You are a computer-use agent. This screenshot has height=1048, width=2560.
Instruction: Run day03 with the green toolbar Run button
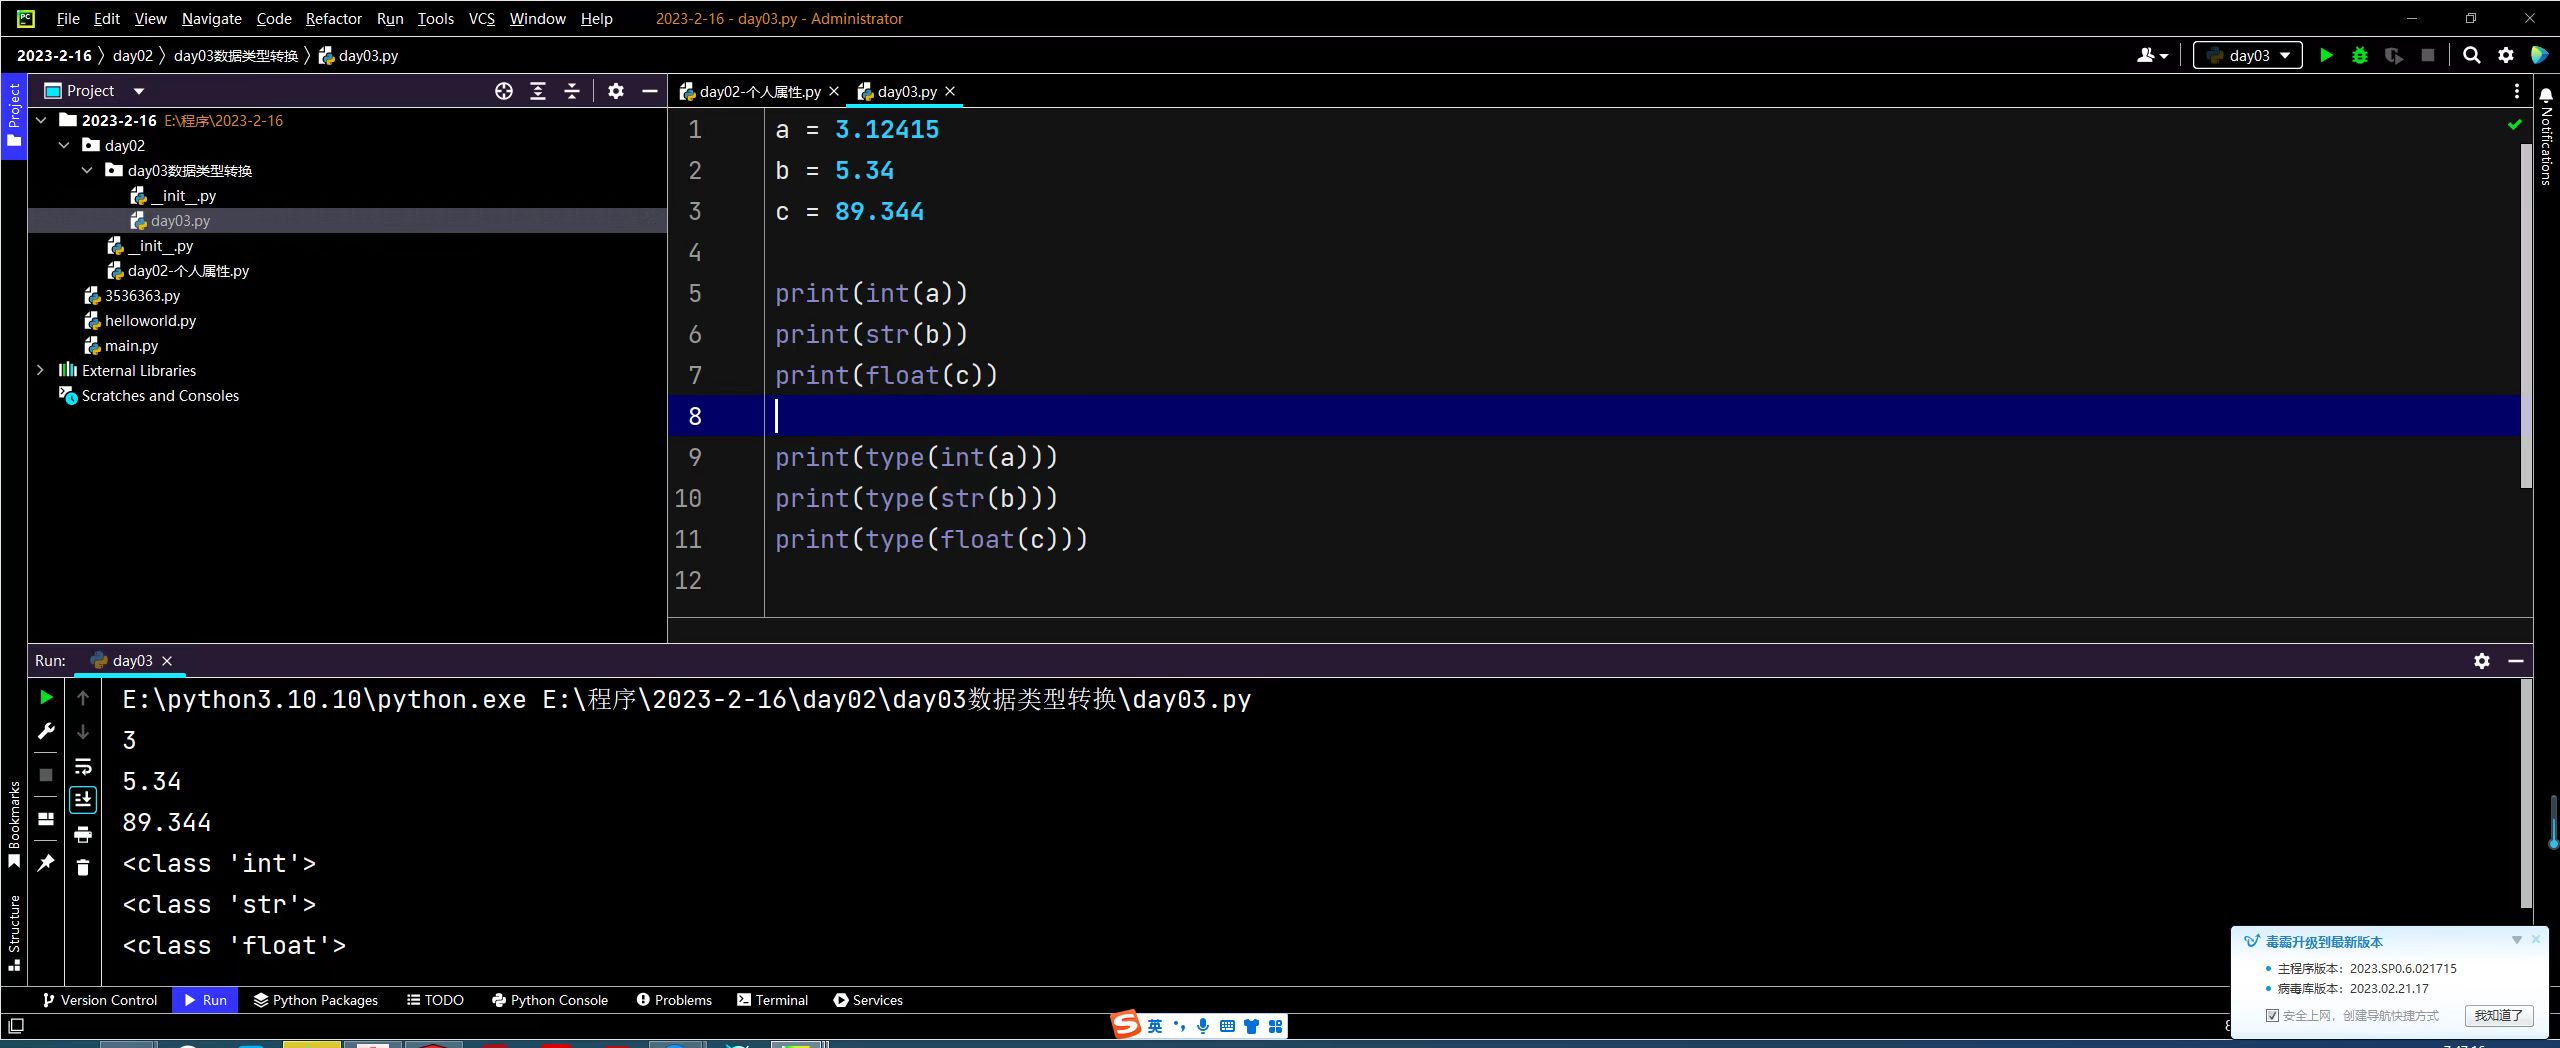[2326, 55]
